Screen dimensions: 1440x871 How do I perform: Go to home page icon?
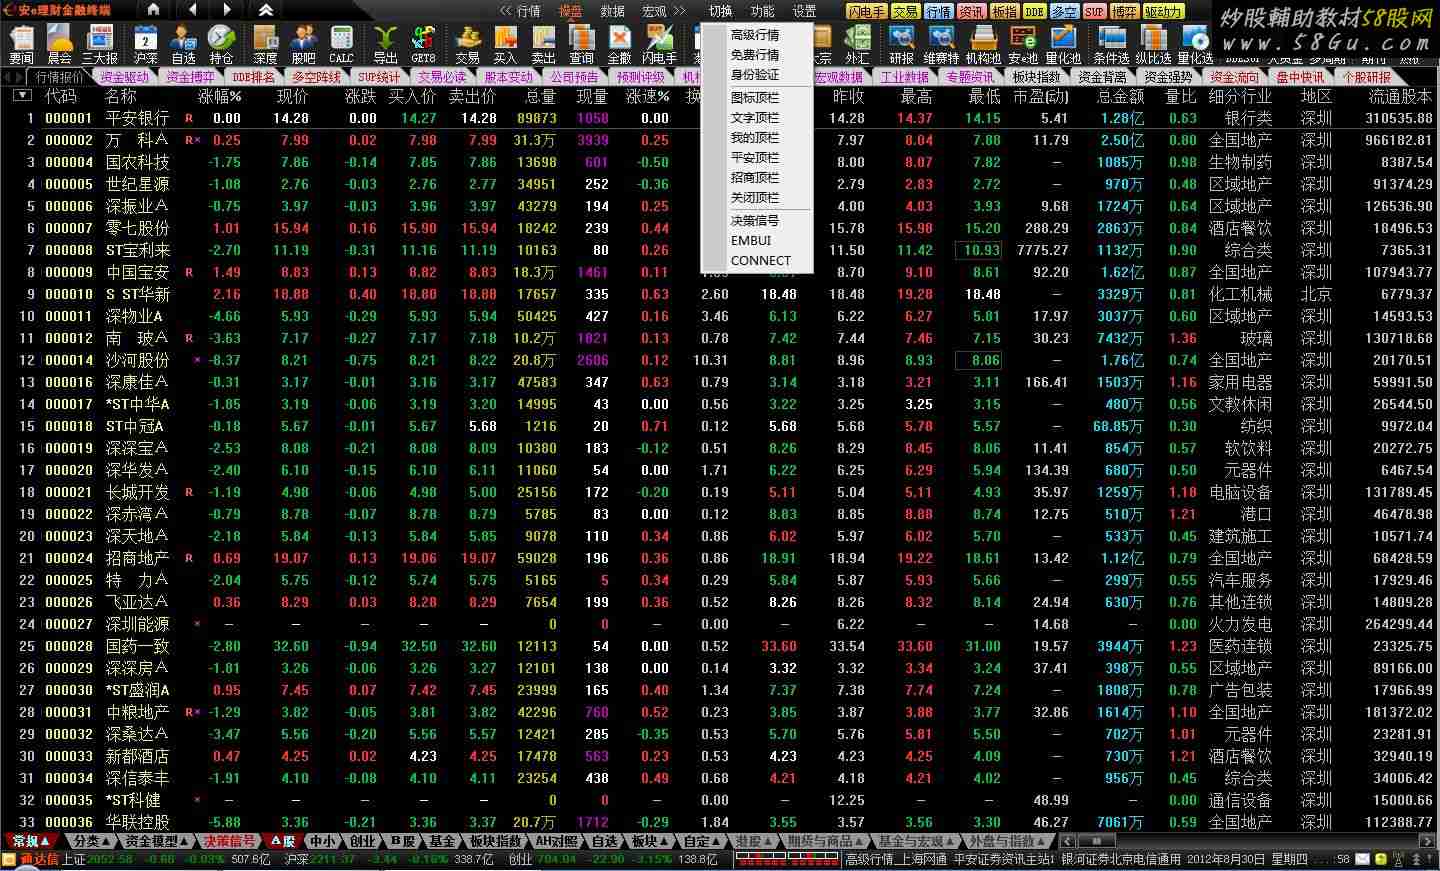[x=153, y=10]
